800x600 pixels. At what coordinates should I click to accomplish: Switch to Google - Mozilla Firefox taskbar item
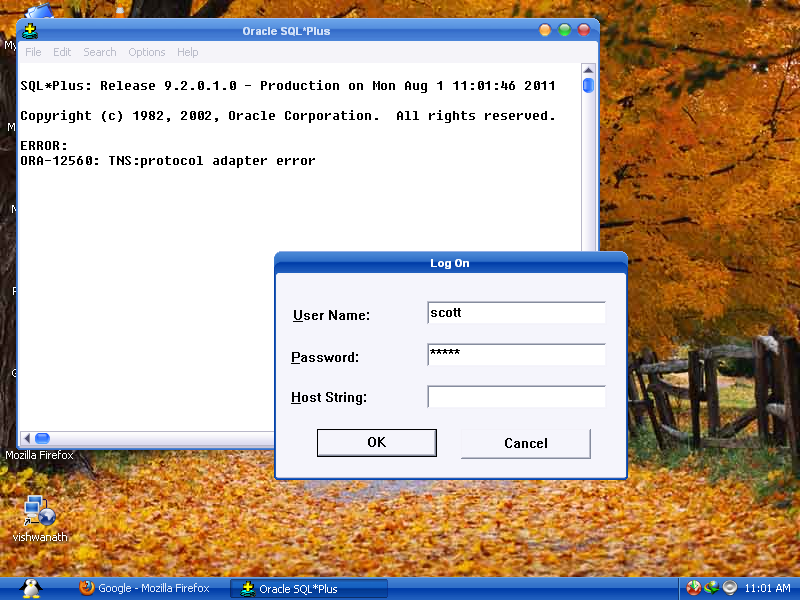pyautogui.click(x=144, y=588)
